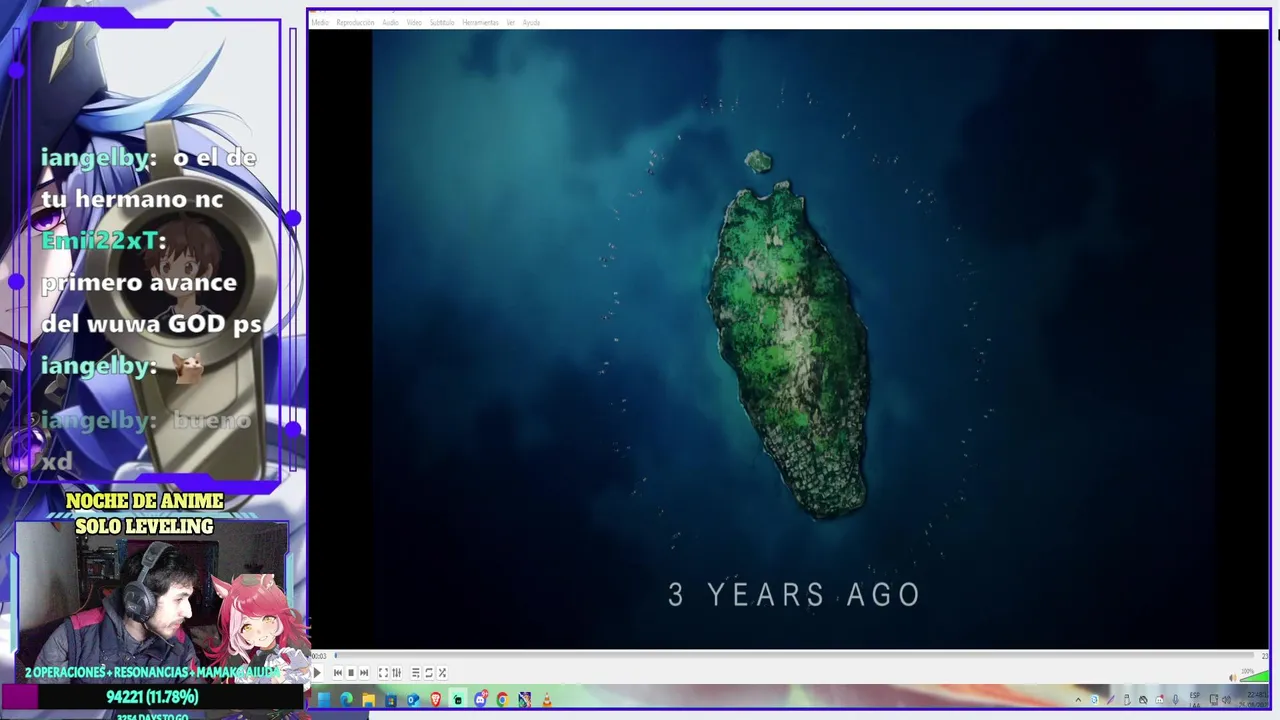This screenshot has width=1280, height=720.
Task: Open Discord from the taskbar
Action: point(481,699)
